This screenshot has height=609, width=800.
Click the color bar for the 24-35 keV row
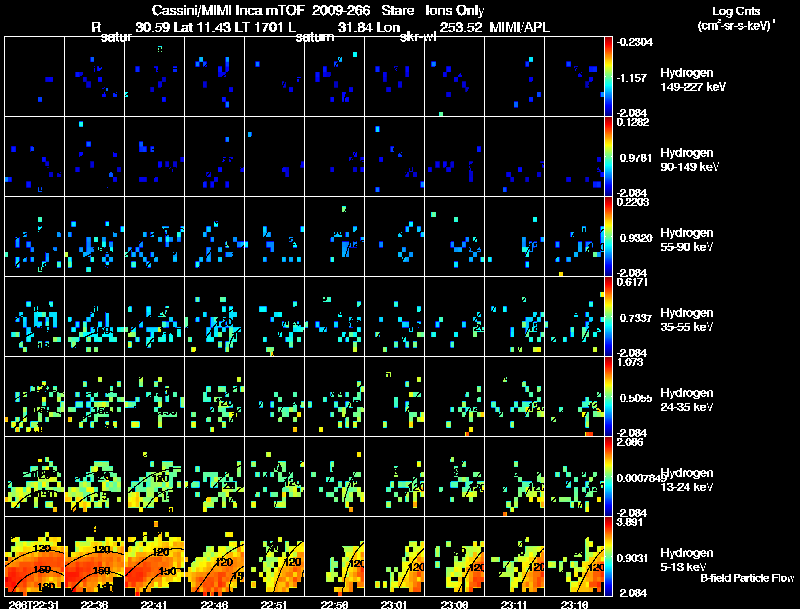point(608,396)
